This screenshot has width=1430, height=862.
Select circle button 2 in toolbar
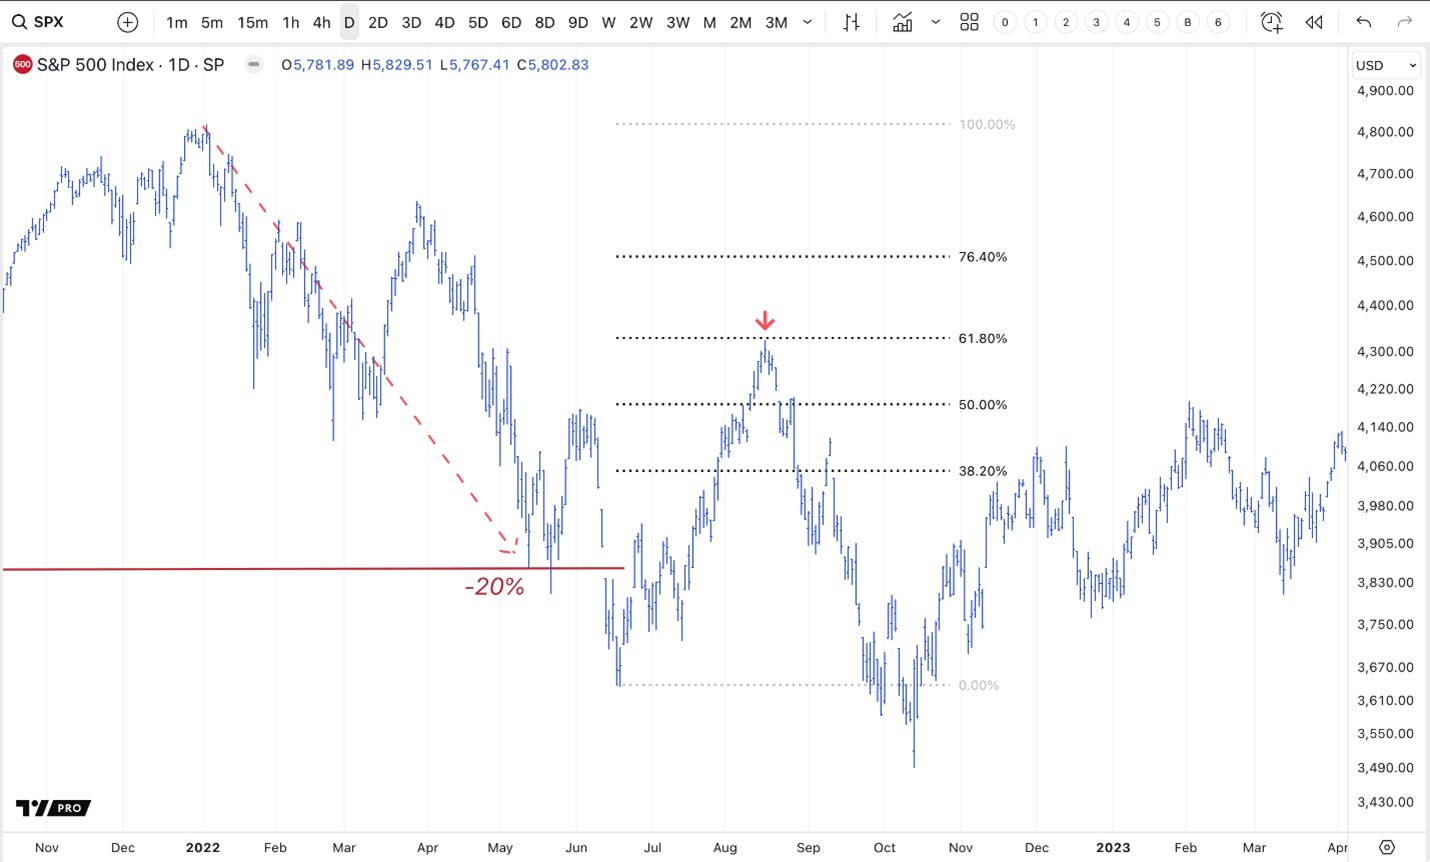1066,22
